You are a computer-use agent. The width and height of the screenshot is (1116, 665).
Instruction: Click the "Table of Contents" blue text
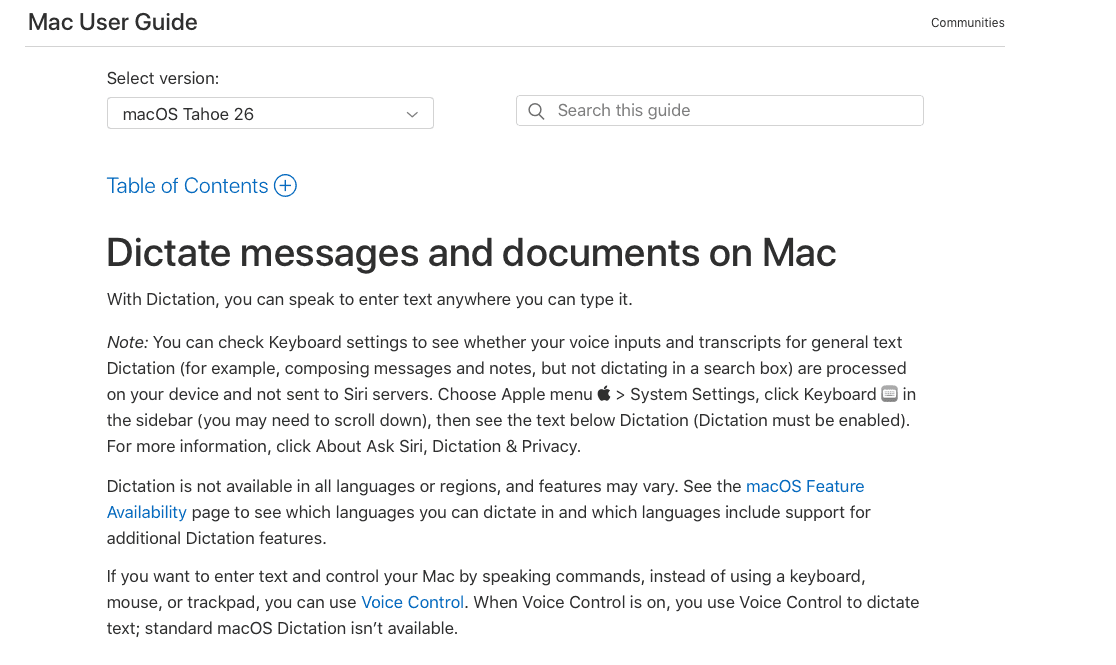point(186,185)
